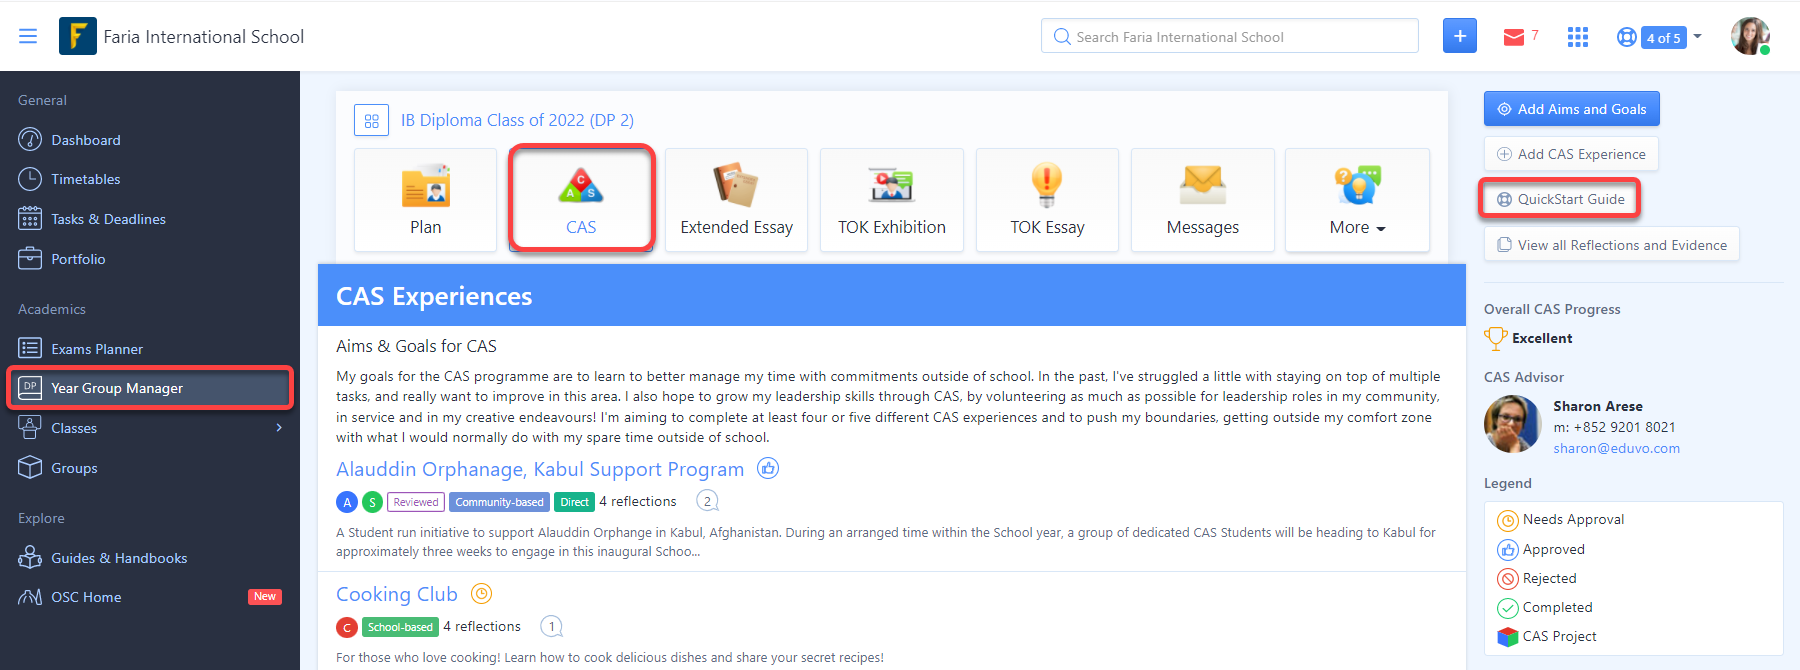Click the approved thumbs-up icon beside Alauddin Orphanage

[768, 468]
